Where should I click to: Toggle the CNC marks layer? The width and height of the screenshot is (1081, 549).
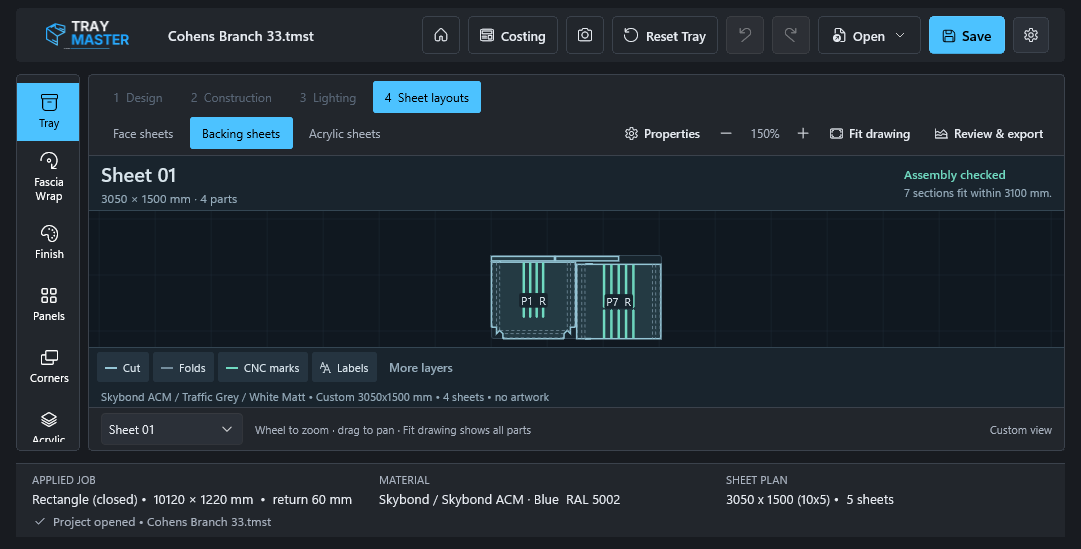click(x=262, y=368)
